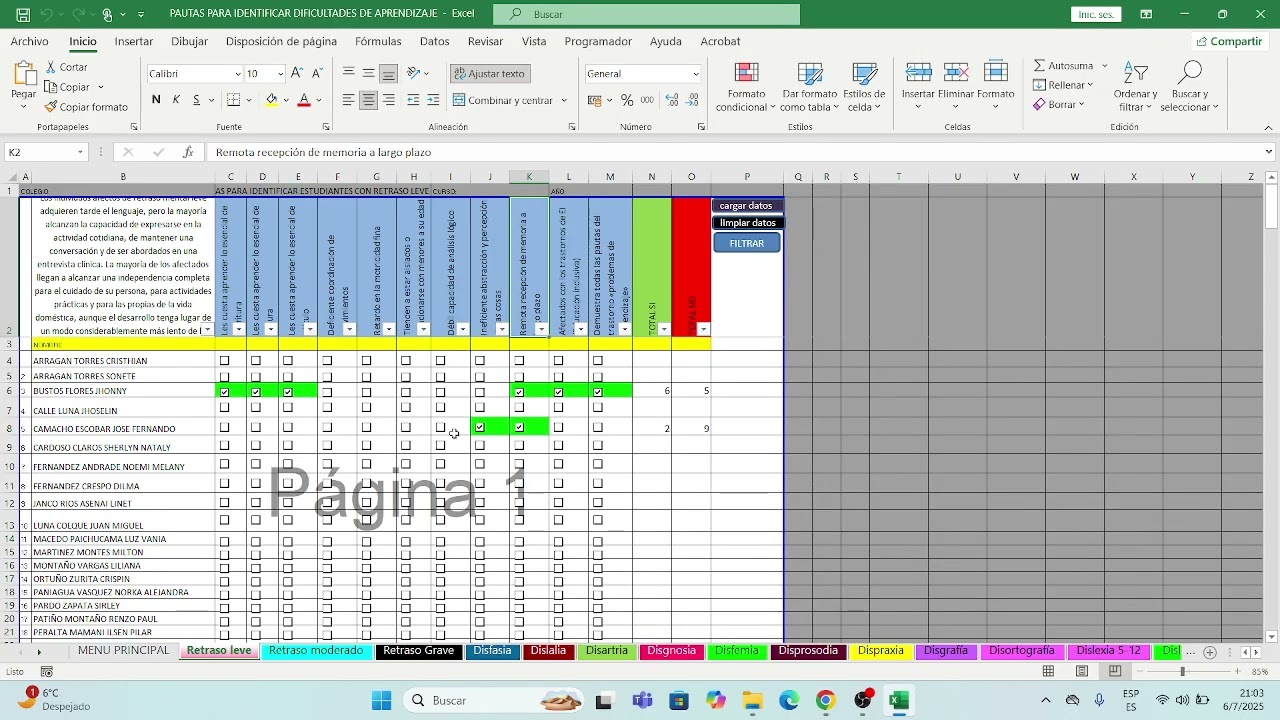The image size is (1280, 720).
Task: Open the Format (Formato) cells icon
Action: (x=995, y=72)
